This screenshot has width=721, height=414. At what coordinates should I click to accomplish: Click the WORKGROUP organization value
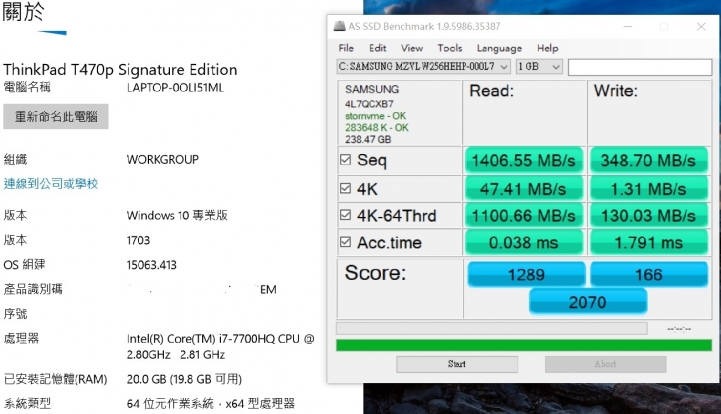click(163, 160)
